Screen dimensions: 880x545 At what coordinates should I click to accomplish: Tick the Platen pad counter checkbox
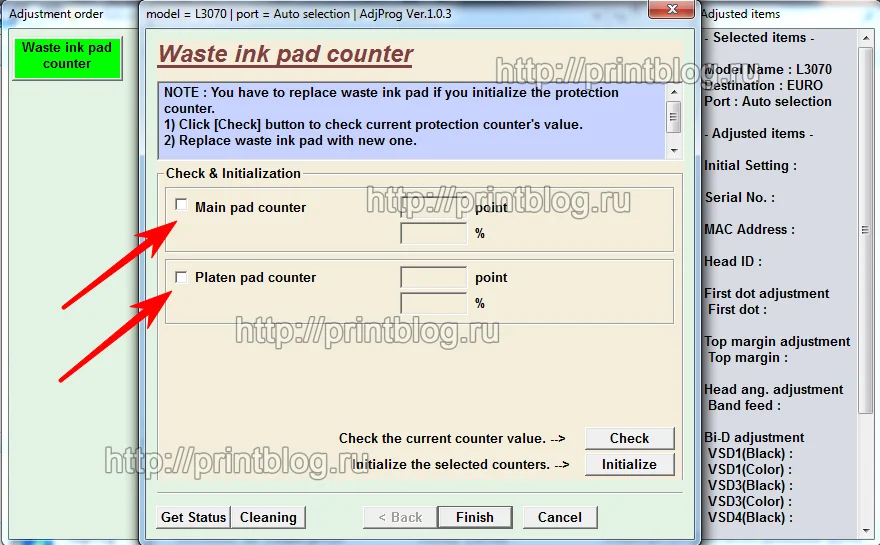[x=181, y=277]
